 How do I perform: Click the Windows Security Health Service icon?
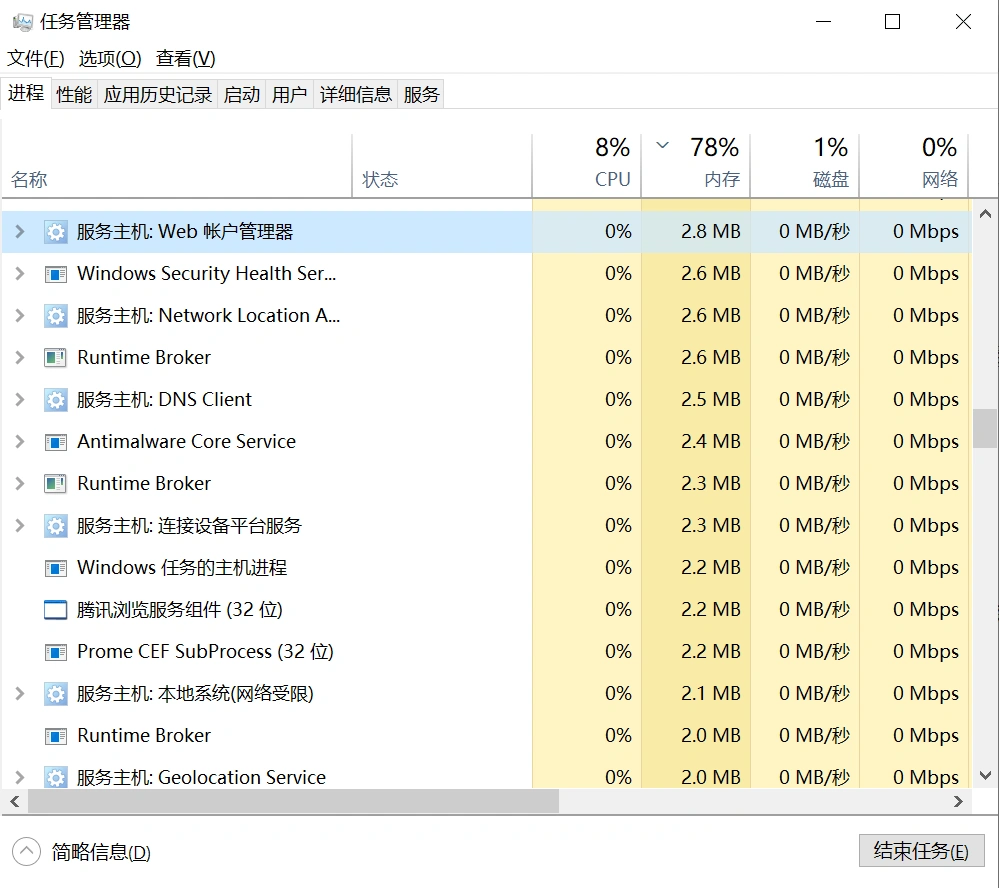point(55,273)
